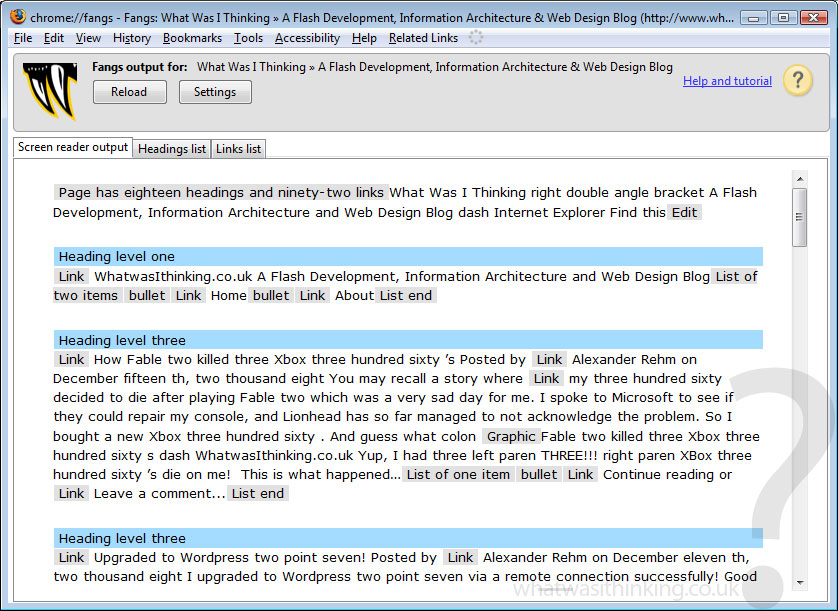This screenshot has width=838, height=611.
Task: Open the Related Links menu
Action: click(x=423, y=38)
